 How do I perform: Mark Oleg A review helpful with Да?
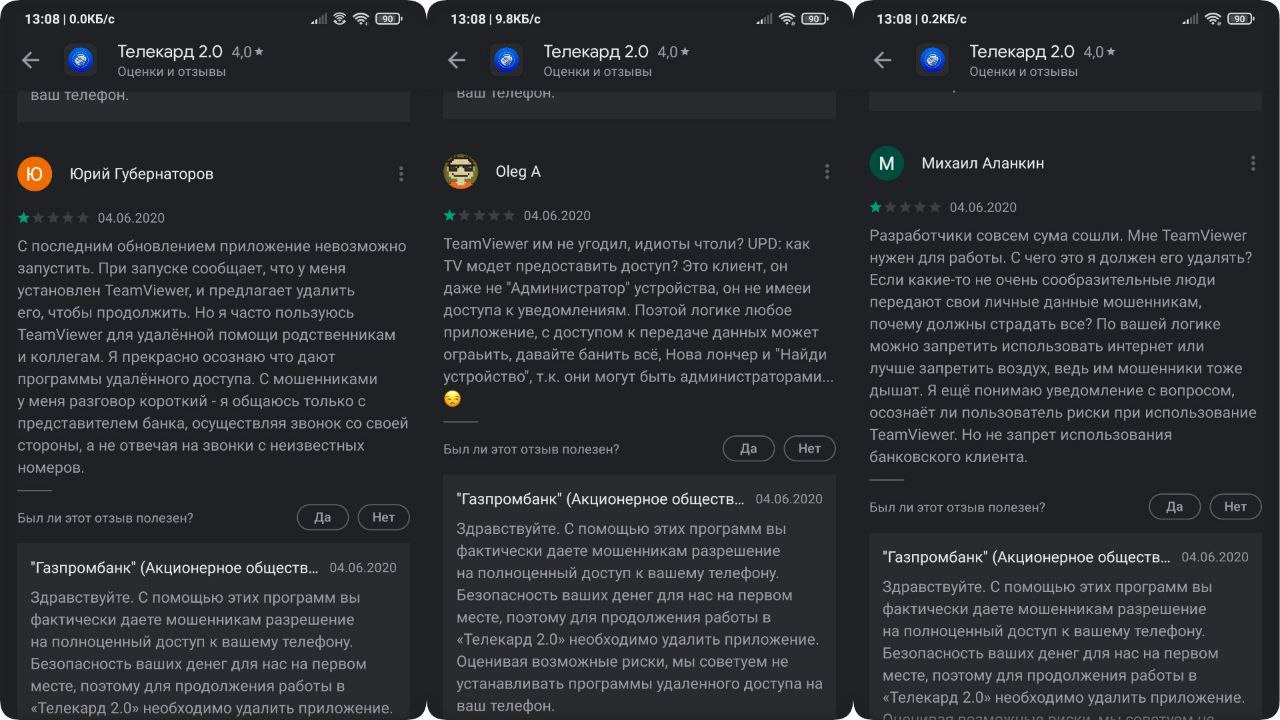point(749,449)
